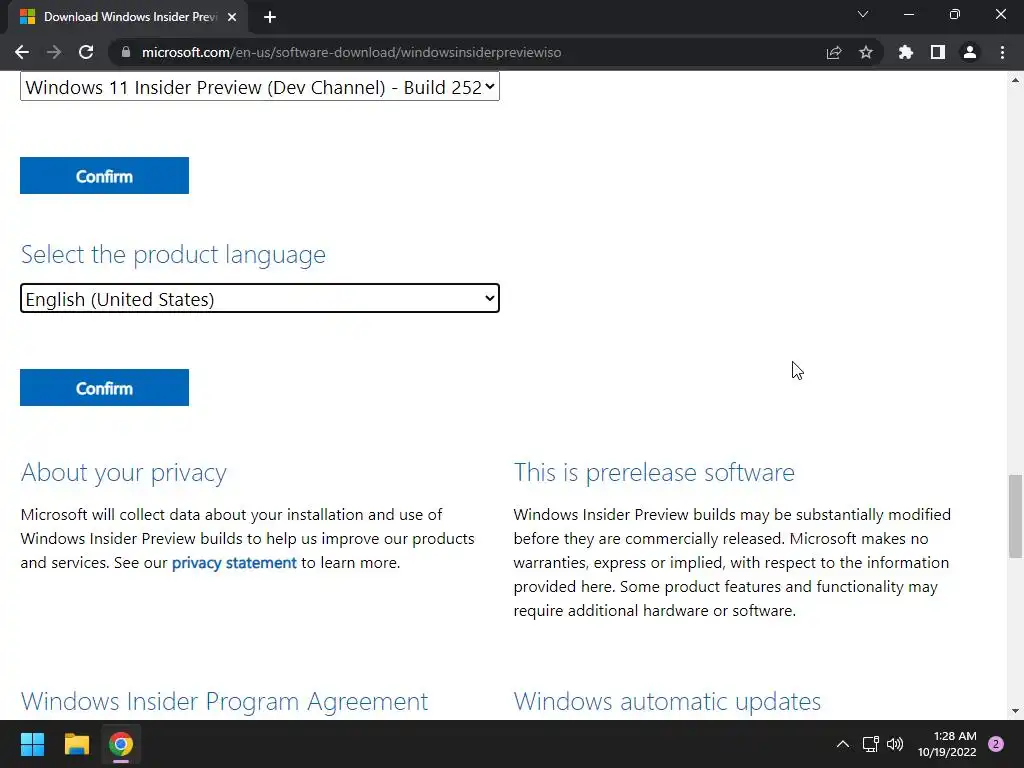The height and width of the screenshot is (768, 1024).
Task: Show hidden system tray icons
Action: pos(843,744)
